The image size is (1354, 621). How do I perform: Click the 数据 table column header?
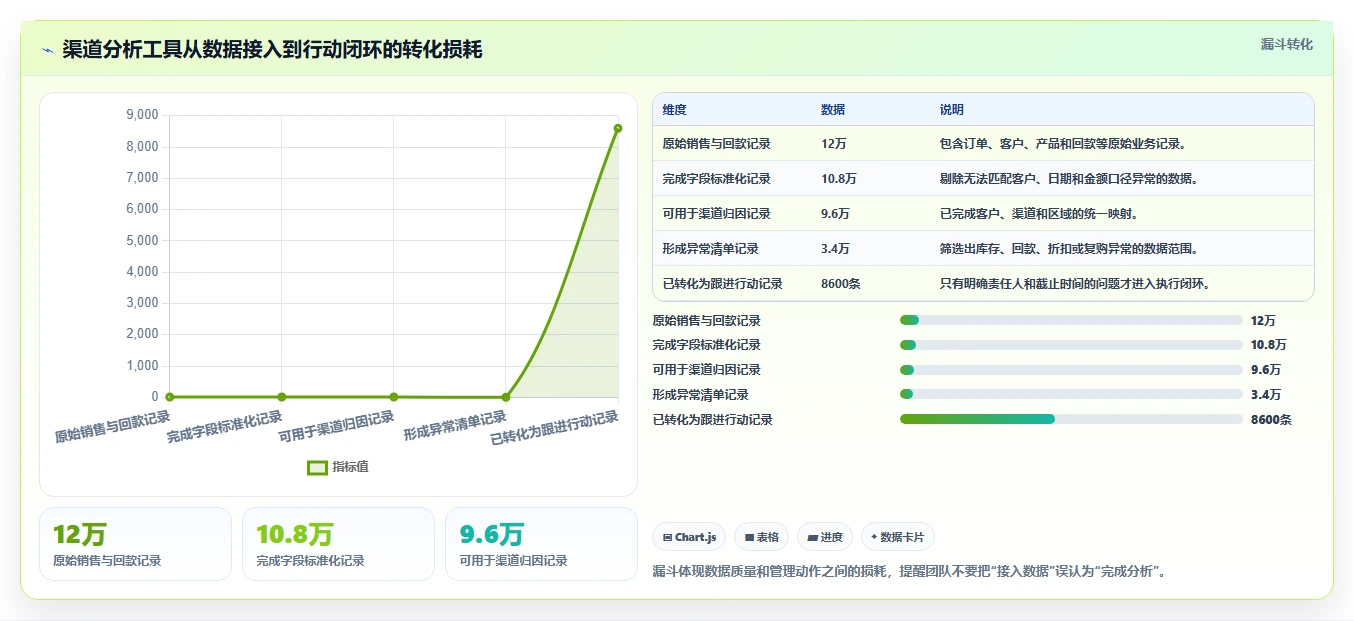point(833,110)
